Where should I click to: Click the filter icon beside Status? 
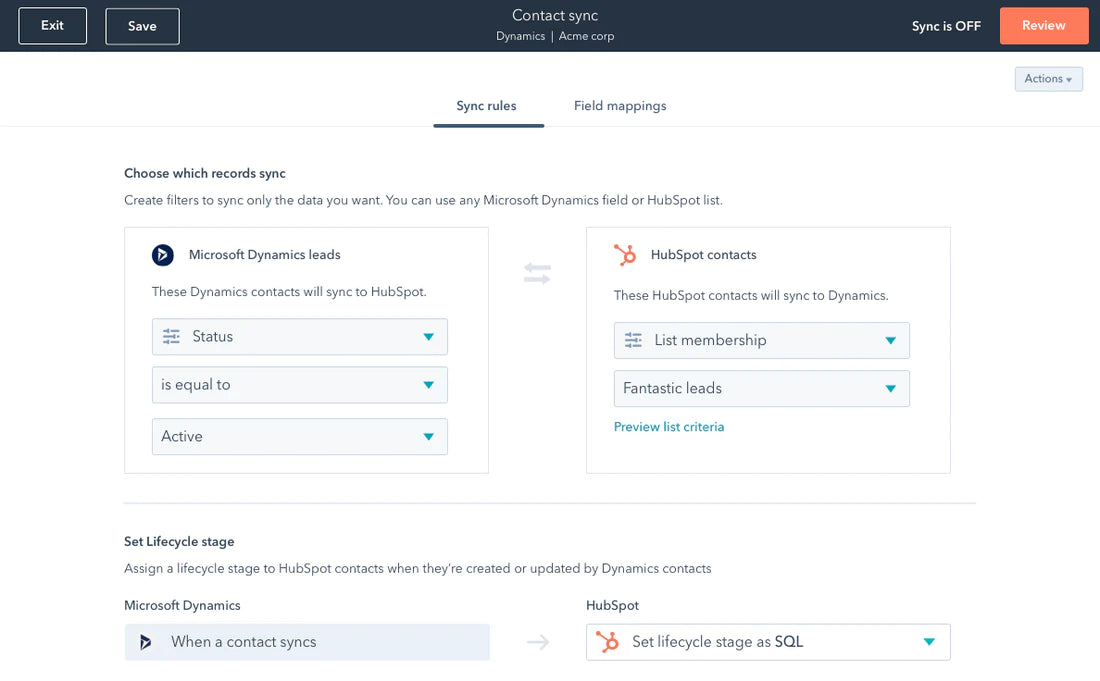coord(171,337)
